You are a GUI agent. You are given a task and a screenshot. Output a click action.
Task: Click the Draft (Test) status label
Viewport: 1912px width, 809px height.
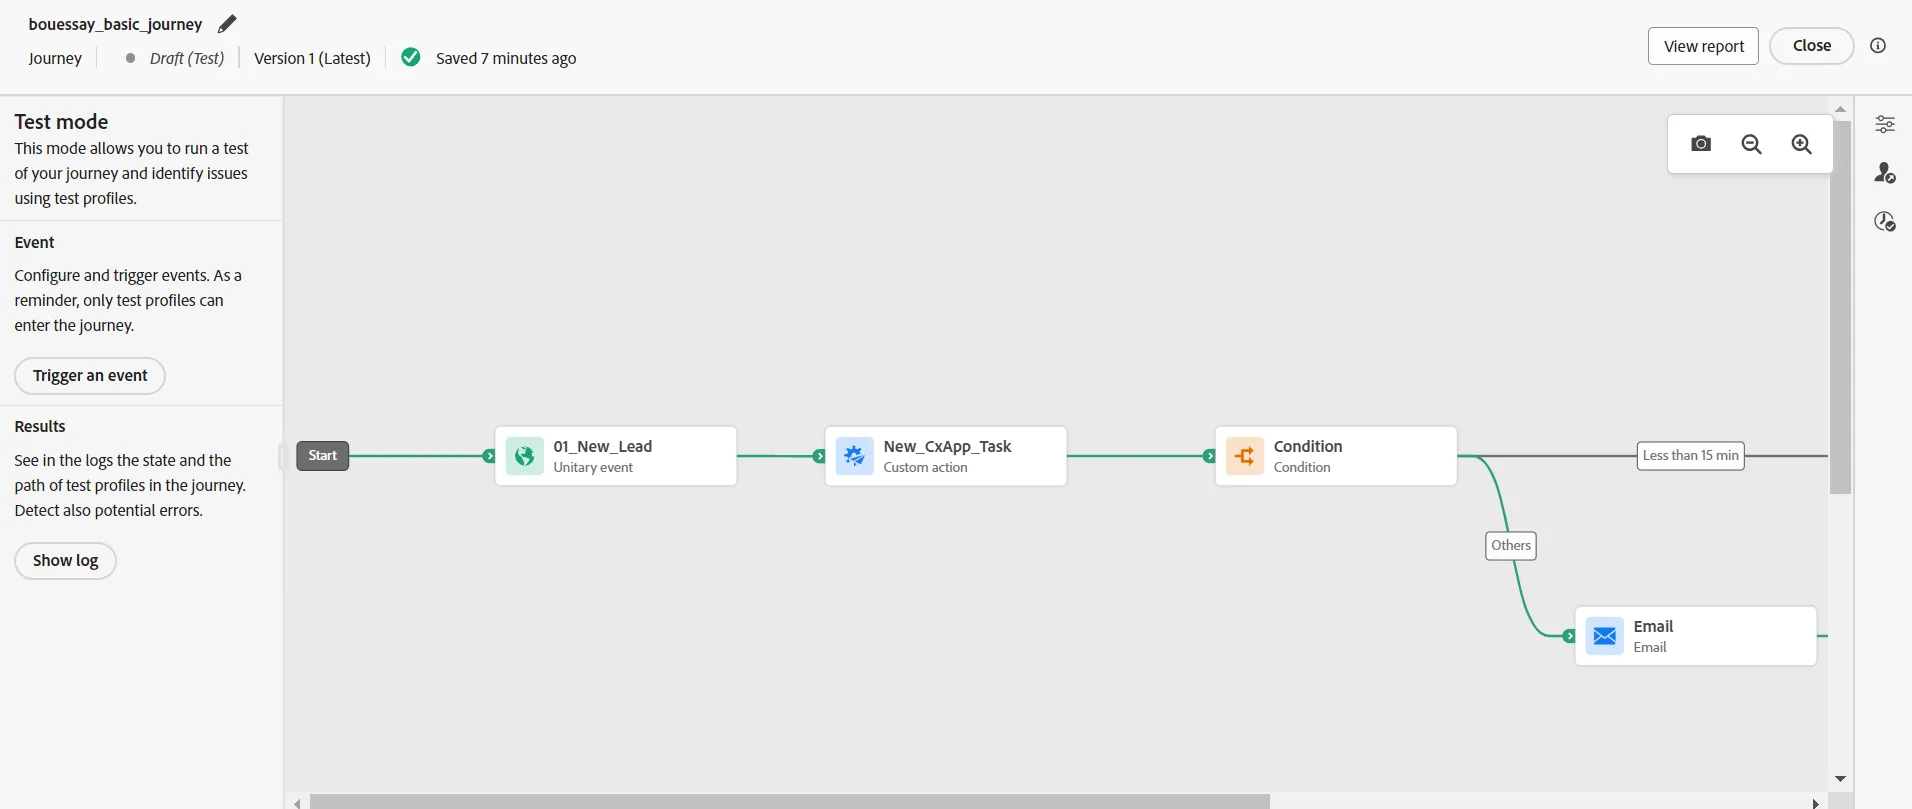186,58
